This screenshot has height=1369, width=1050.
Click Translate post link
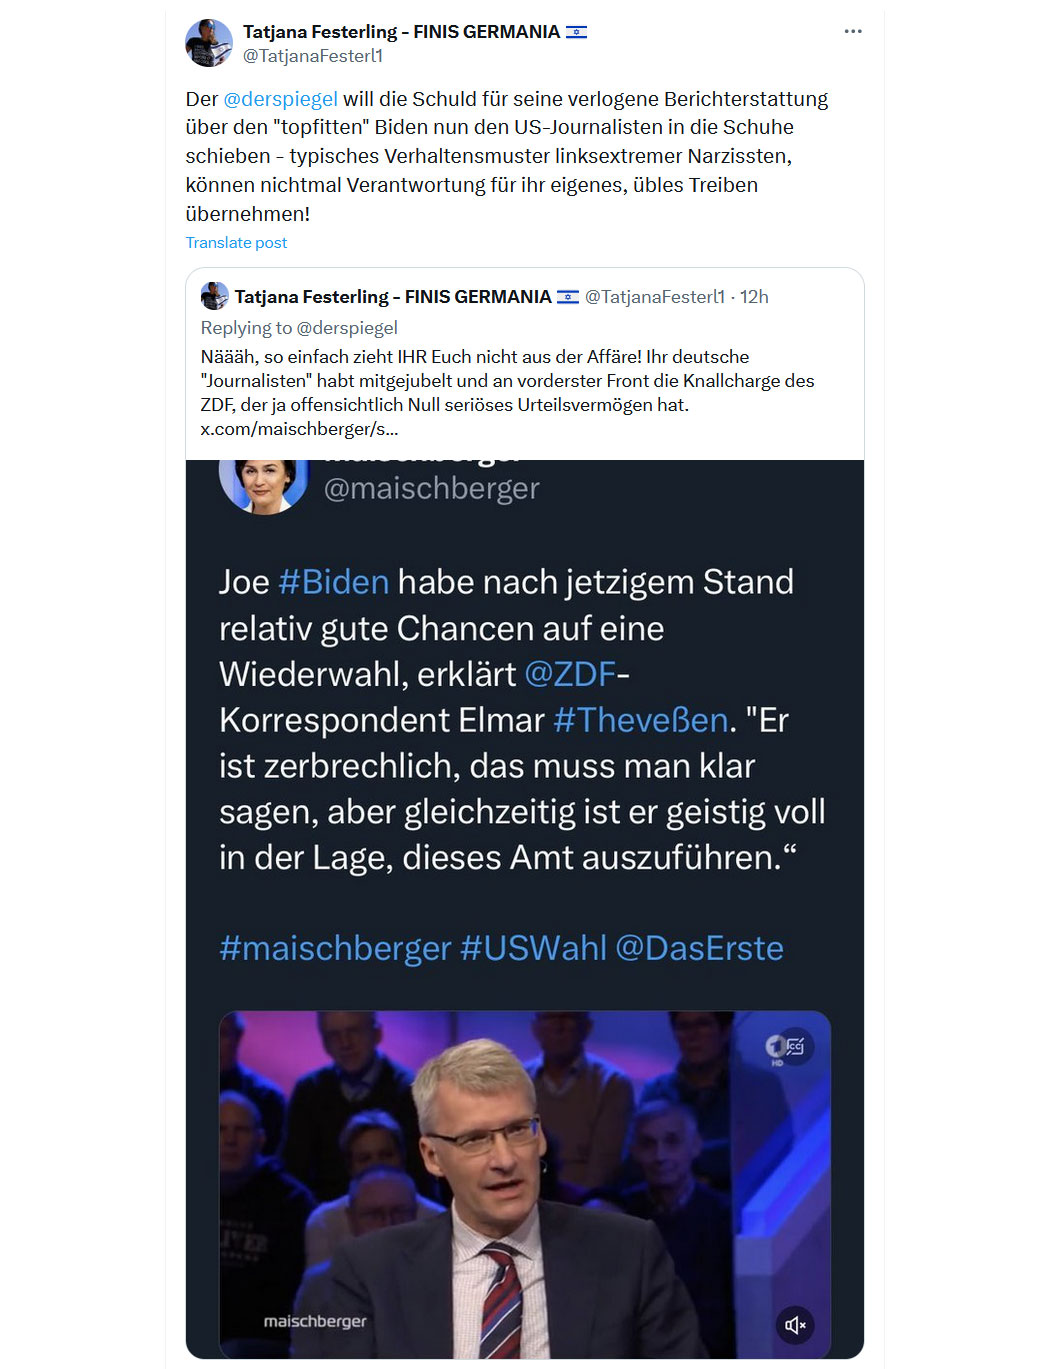(236, 243)
